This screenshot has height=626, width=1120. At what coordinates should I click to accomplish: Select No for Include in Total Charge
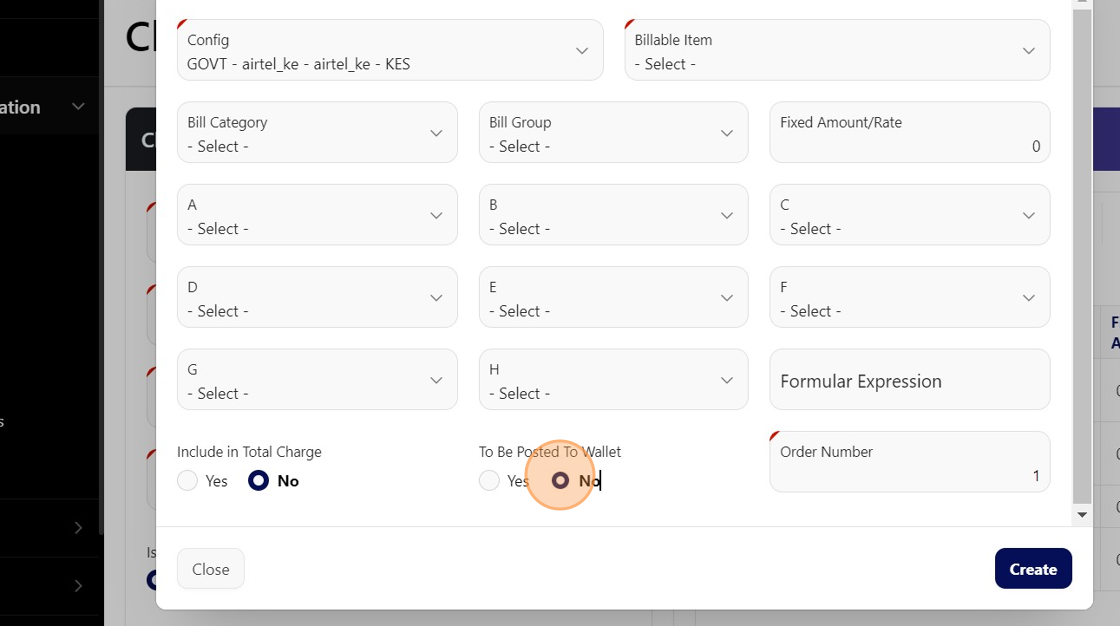(259, 481)
